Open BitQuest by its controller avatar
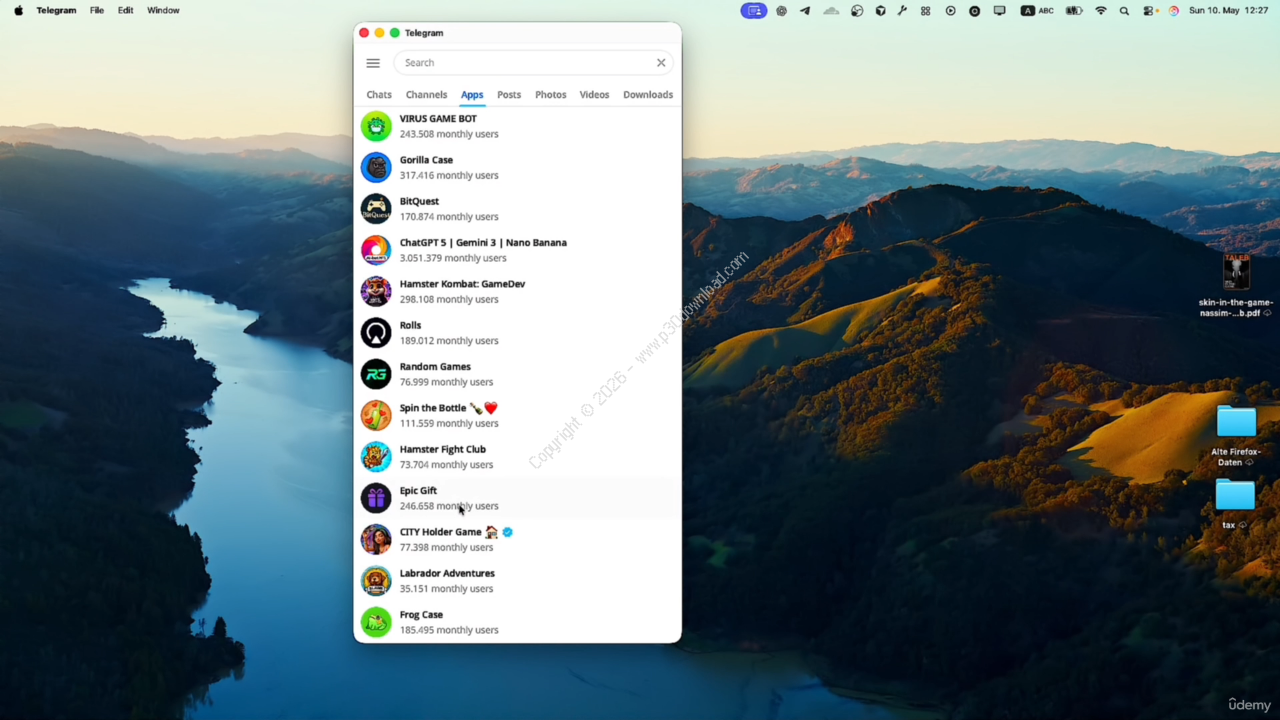The image size is (1280, 720). tap(376, 209)
